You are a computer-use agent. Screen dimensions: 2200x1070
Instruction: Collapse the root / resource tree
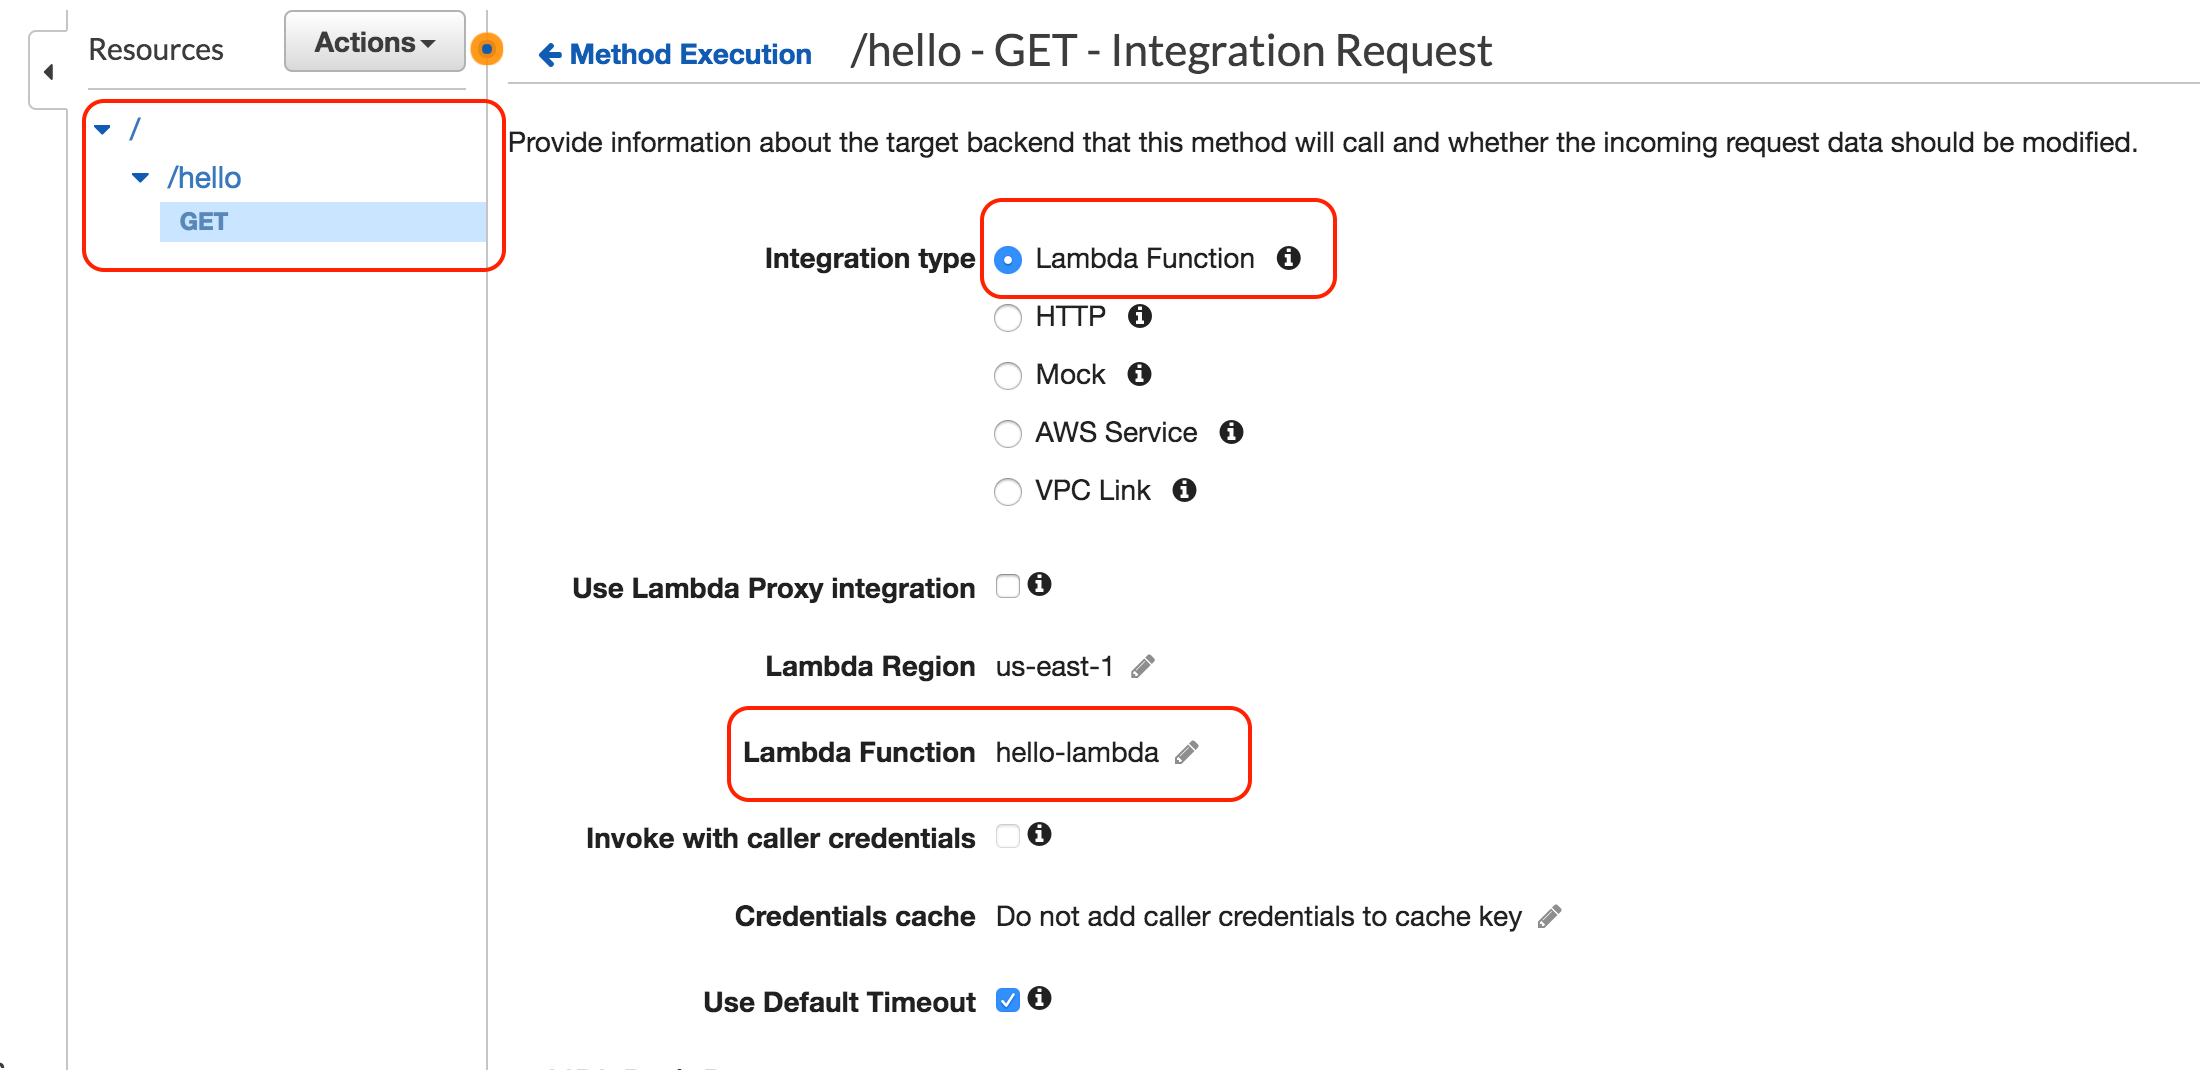102,129
